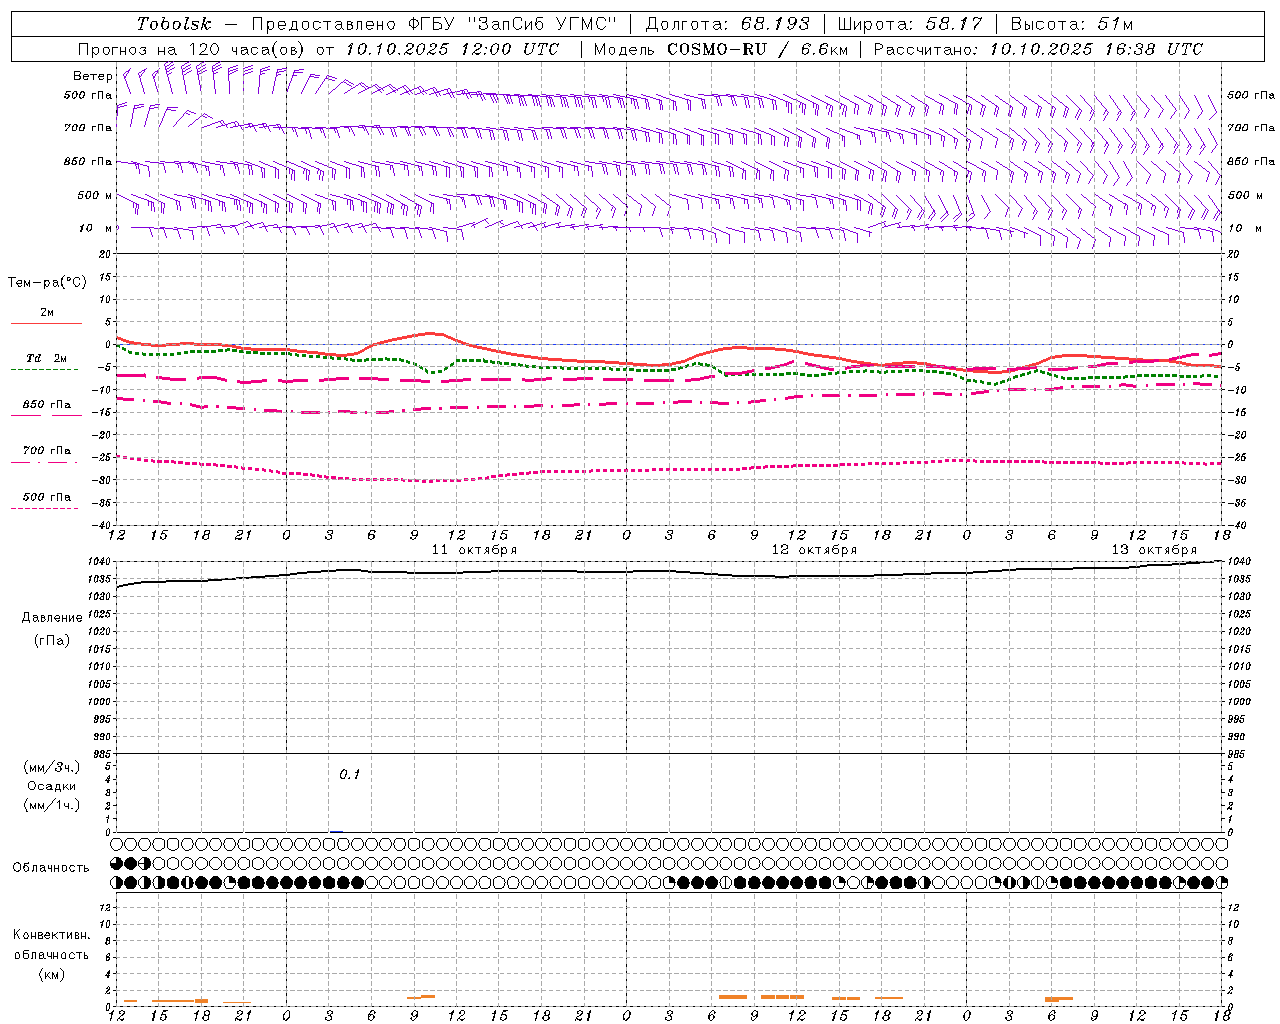Click the latitude value 58.17
This screenshot has width=1280, height=1024.
[x=954, y=24]
